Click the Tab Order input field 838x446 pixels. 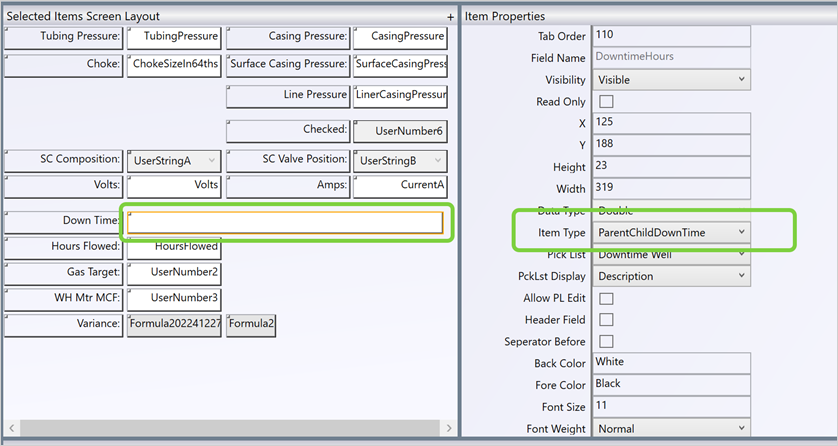671,36
